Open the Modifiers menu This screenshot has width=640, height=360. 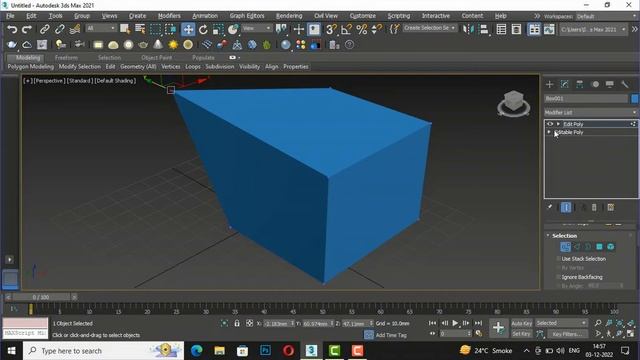click(x=169, y=16)
